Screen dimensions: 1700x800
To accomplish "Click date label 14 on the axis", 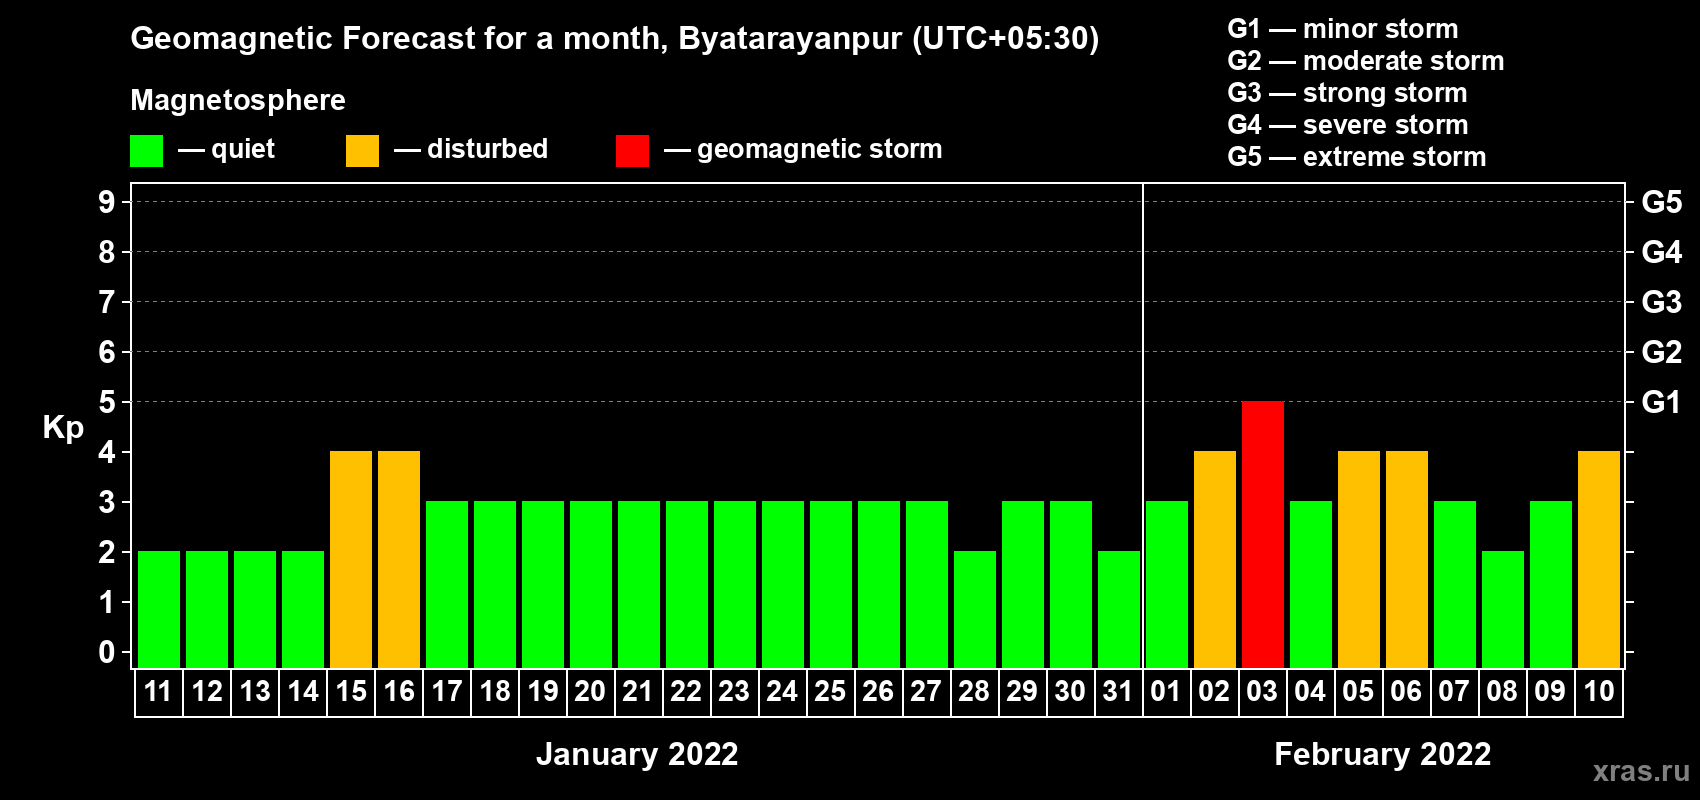I will click(303, 692).
